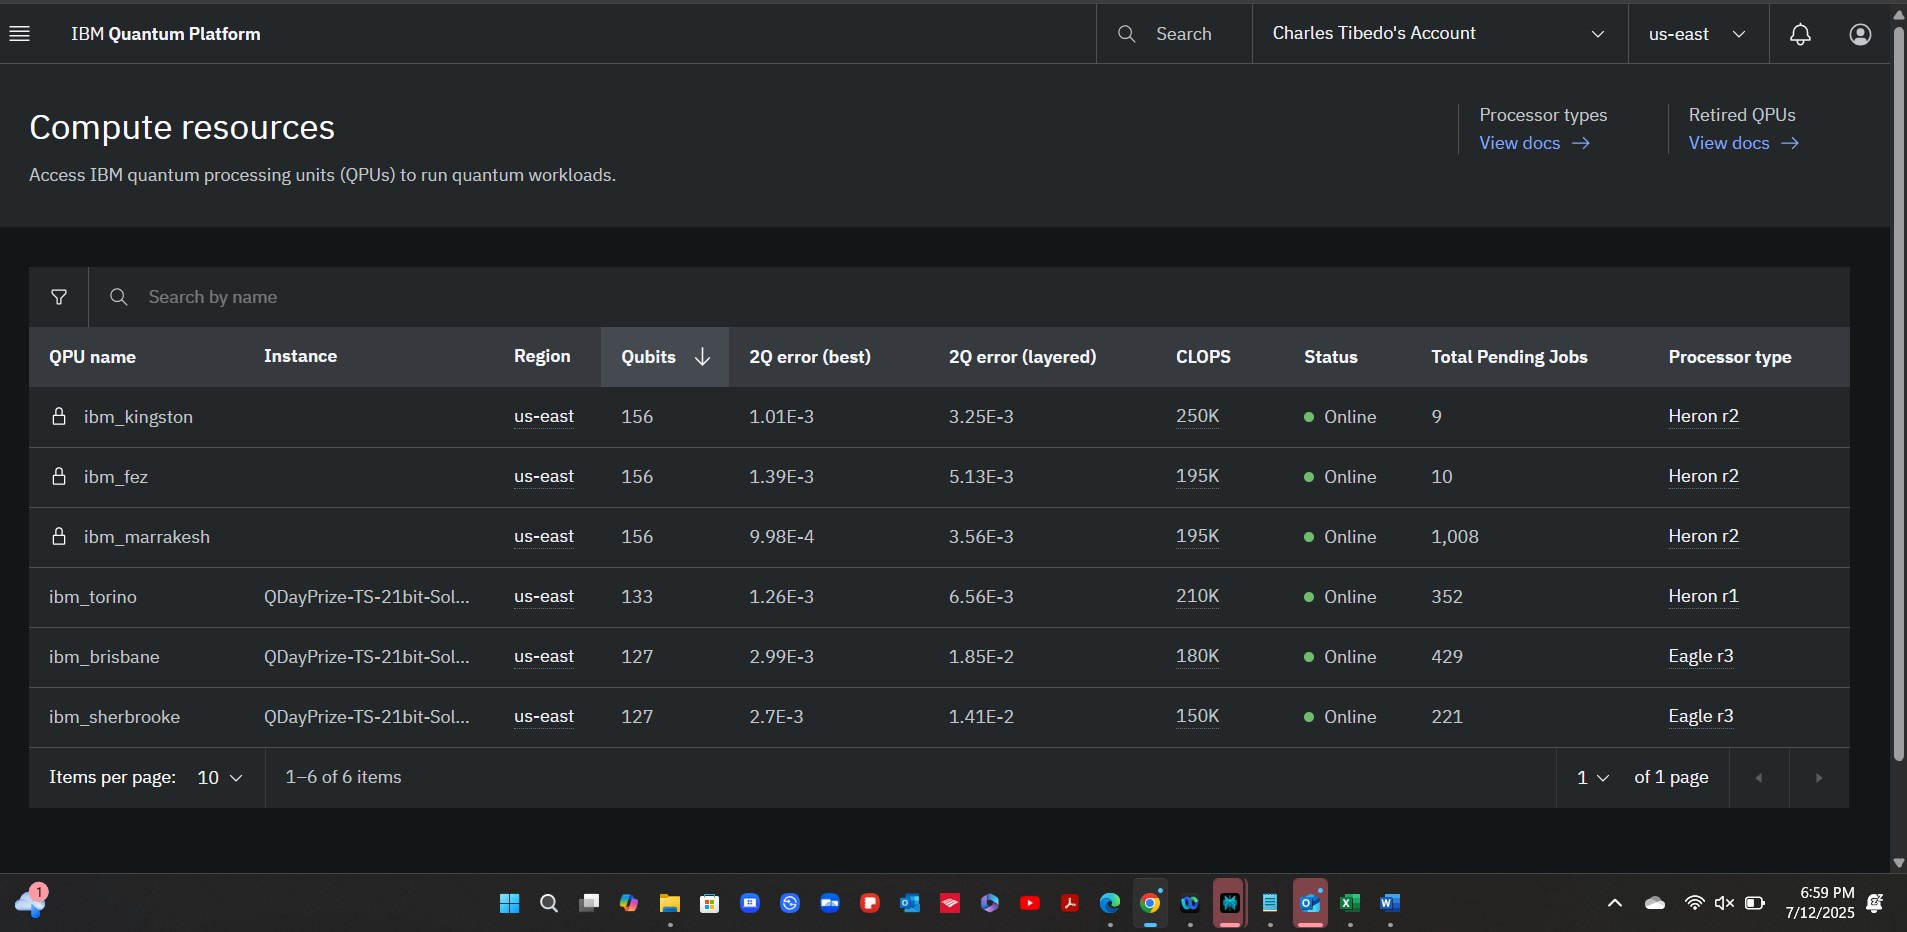
Task: Click the muted speaker tray icon
Action: click(1724, 903)
